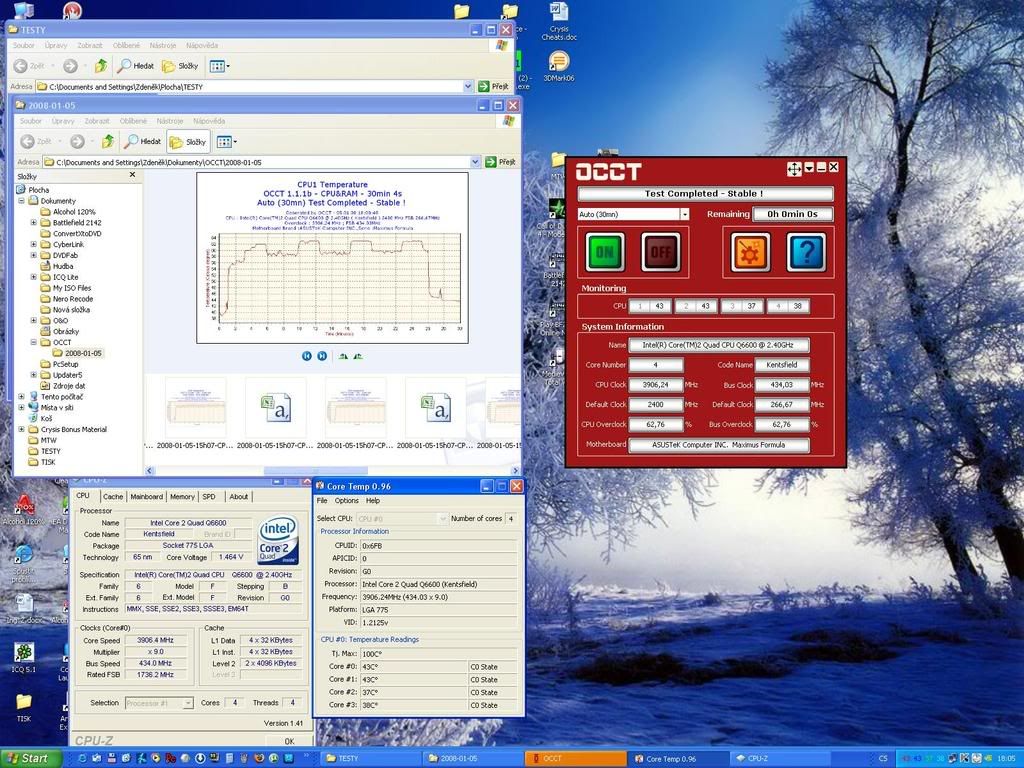The height and width of the screenshot is (768, 1024).
Task: Click Přejít in the TESTY window
Action: [x=493, y=86]
